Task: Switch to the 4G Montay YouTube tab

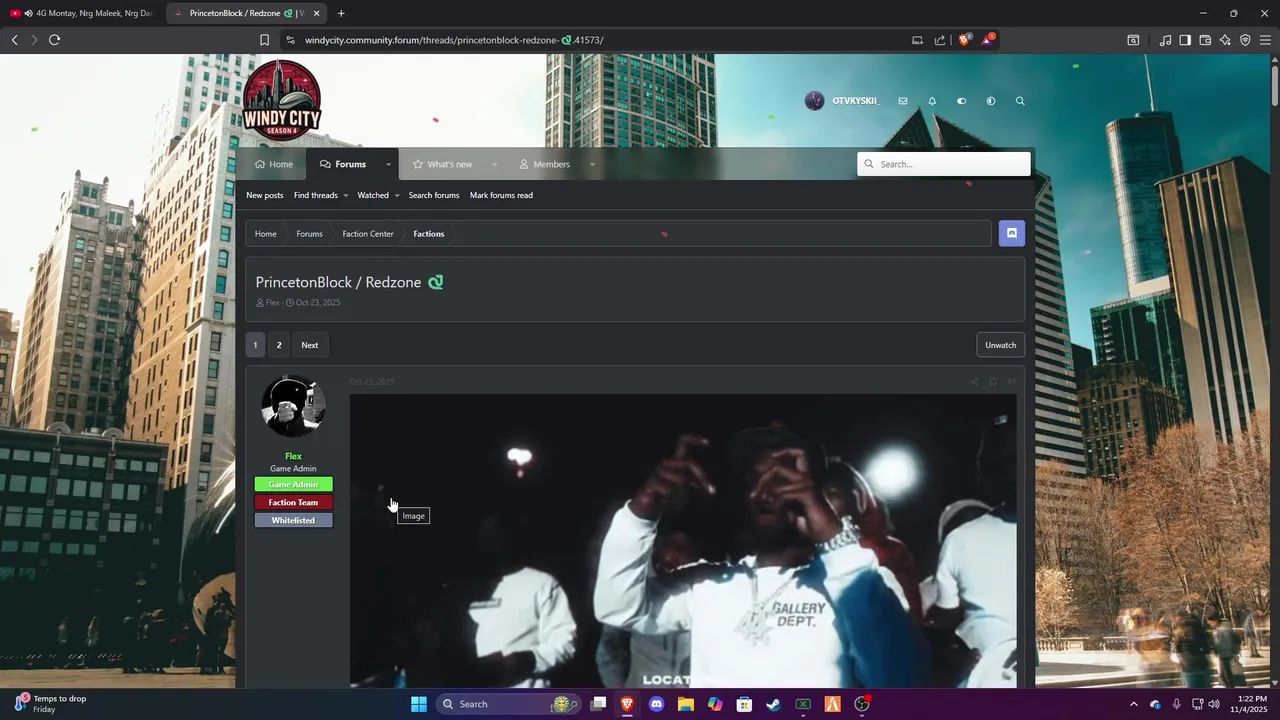Action: pos(81,13)
